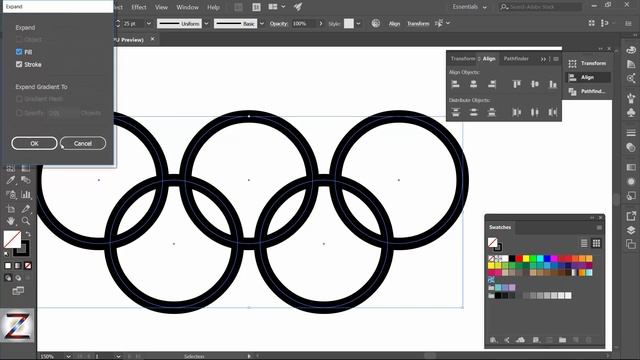Switch Swatches panel to thumbnail view
The image size is (640, 360).
point(596,243)
